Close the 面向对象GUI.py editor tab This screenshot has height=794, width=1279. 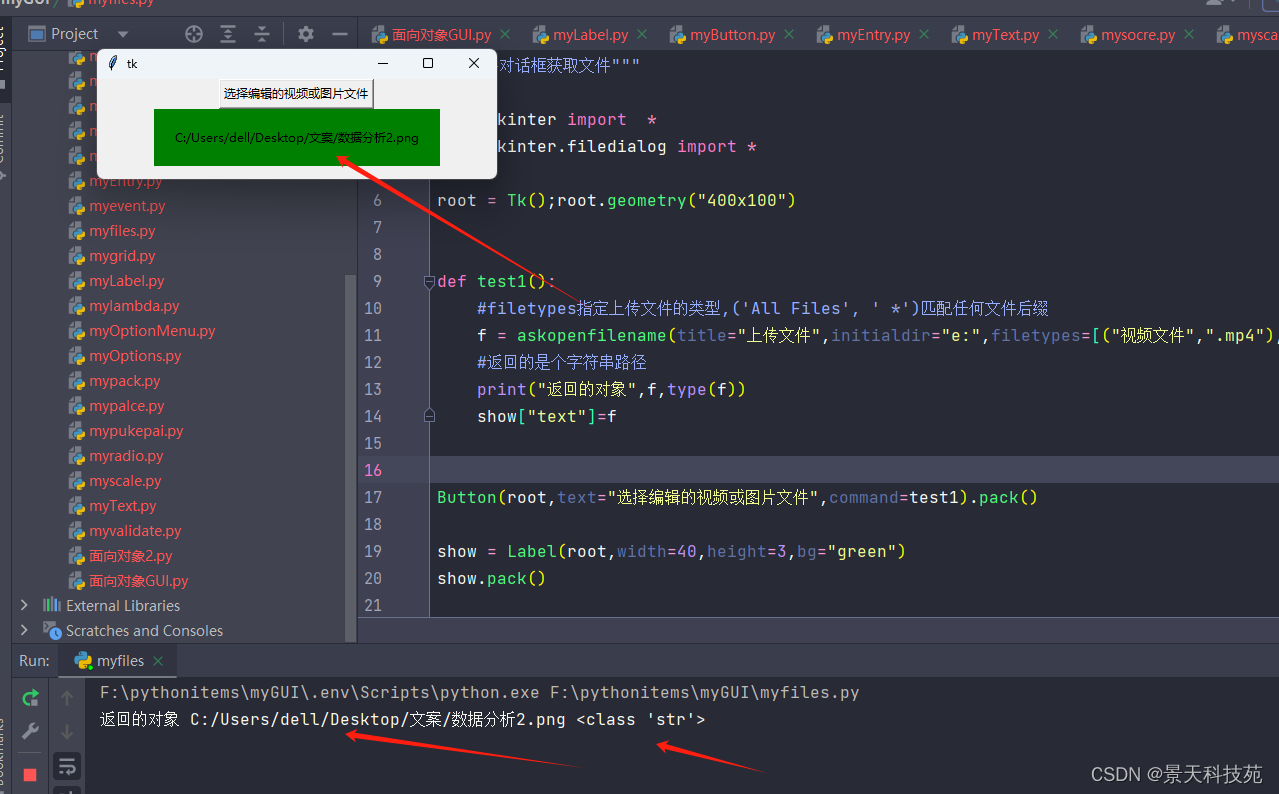(505, 34)
